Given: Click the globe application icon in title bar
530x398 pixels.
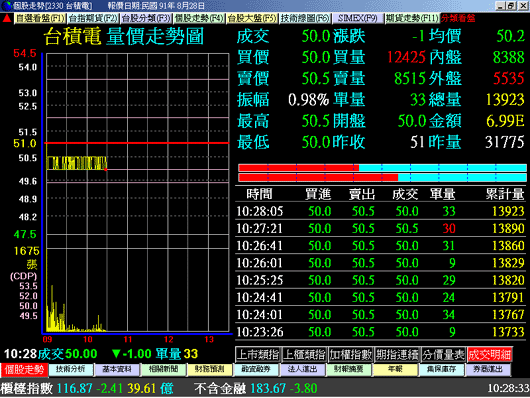Looking at the screenshot, I should click(x=6, y=5).
